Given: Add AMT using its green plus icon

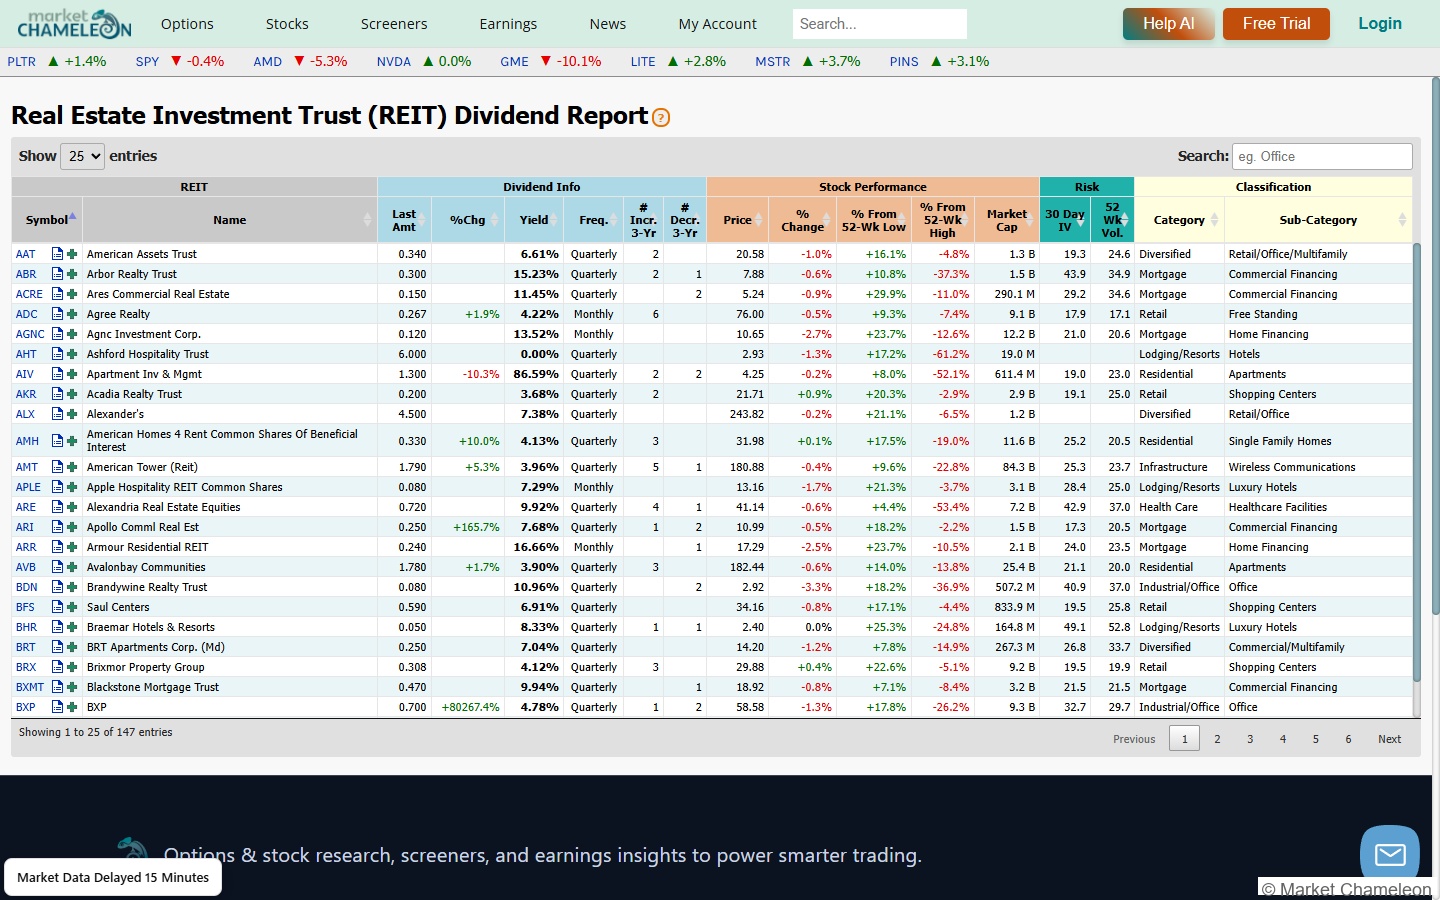Looking at the screenshot, I should 72,467.
